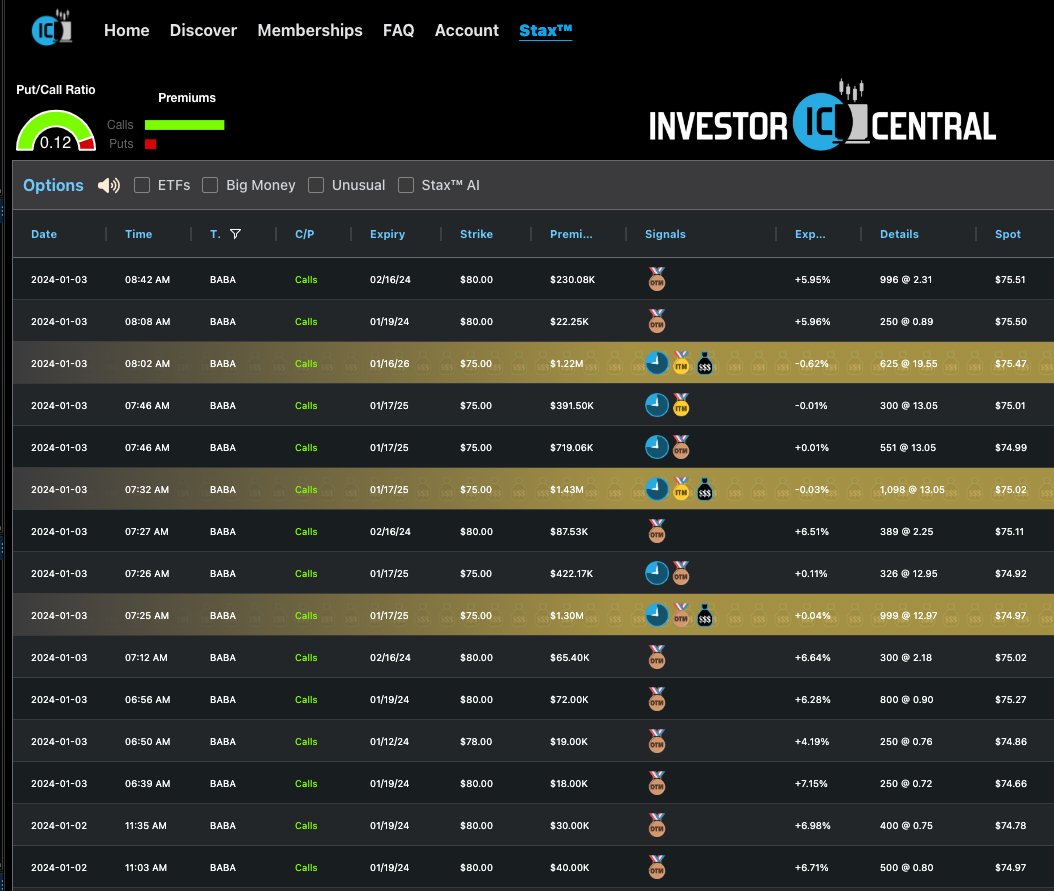Click the clock icon in the 07:32 AM row
The width and height of the screenshot is (1054, 891).
[657, 489]
